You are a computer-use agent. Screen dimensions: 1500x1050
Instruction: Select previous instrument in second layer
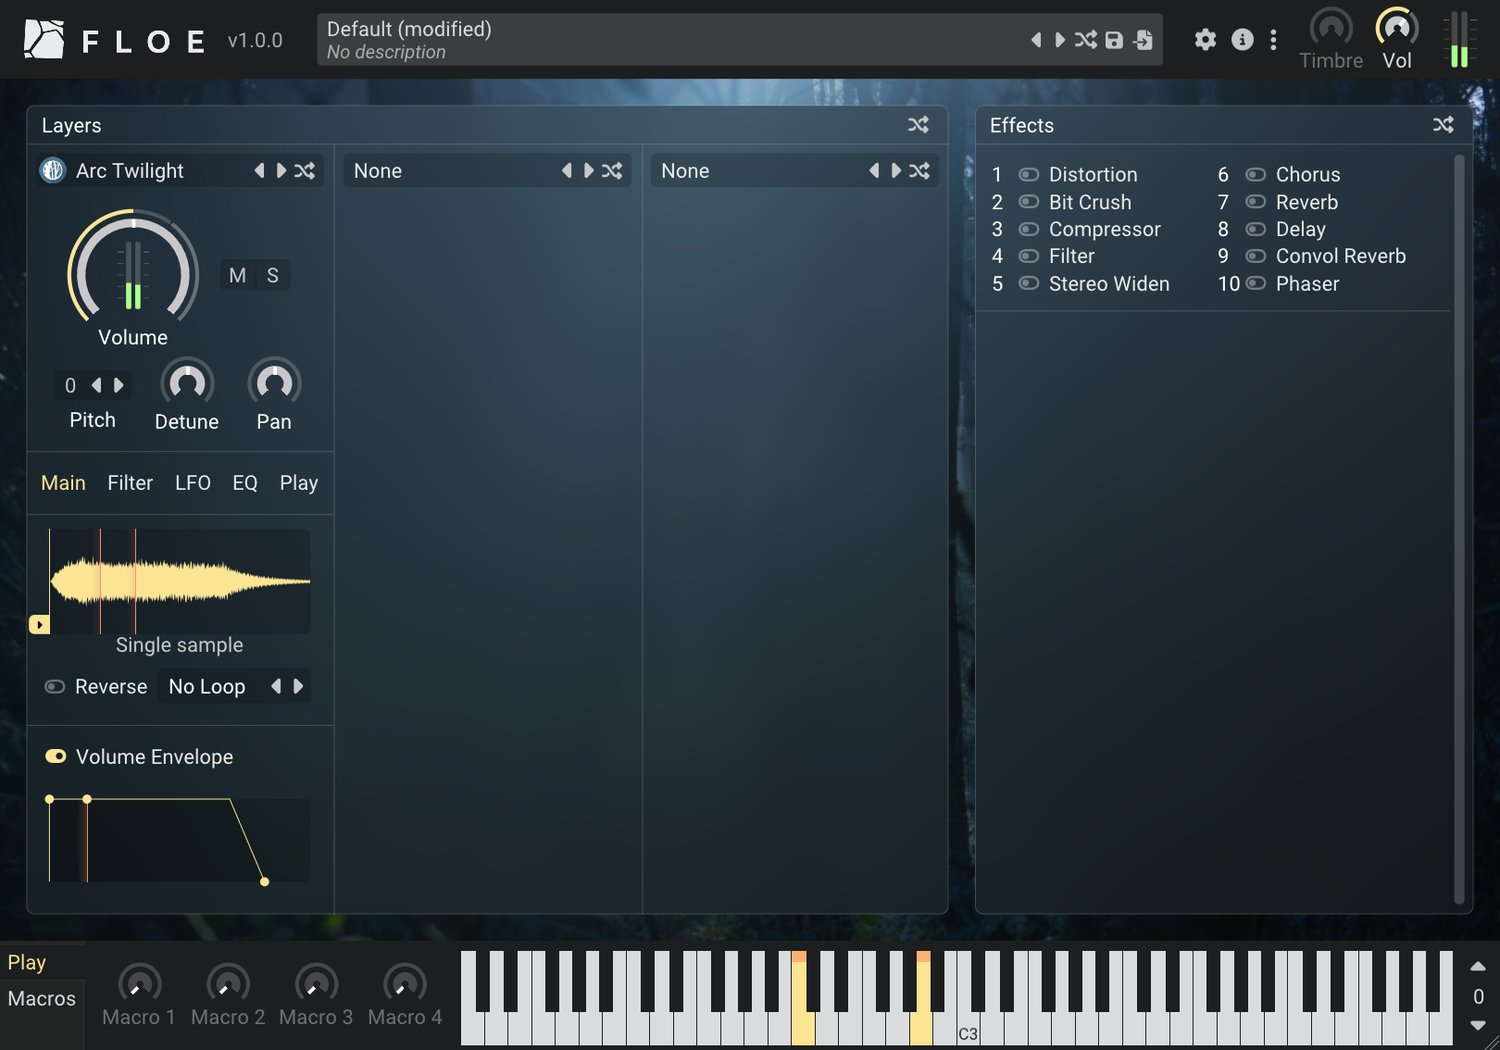[567, 171]
